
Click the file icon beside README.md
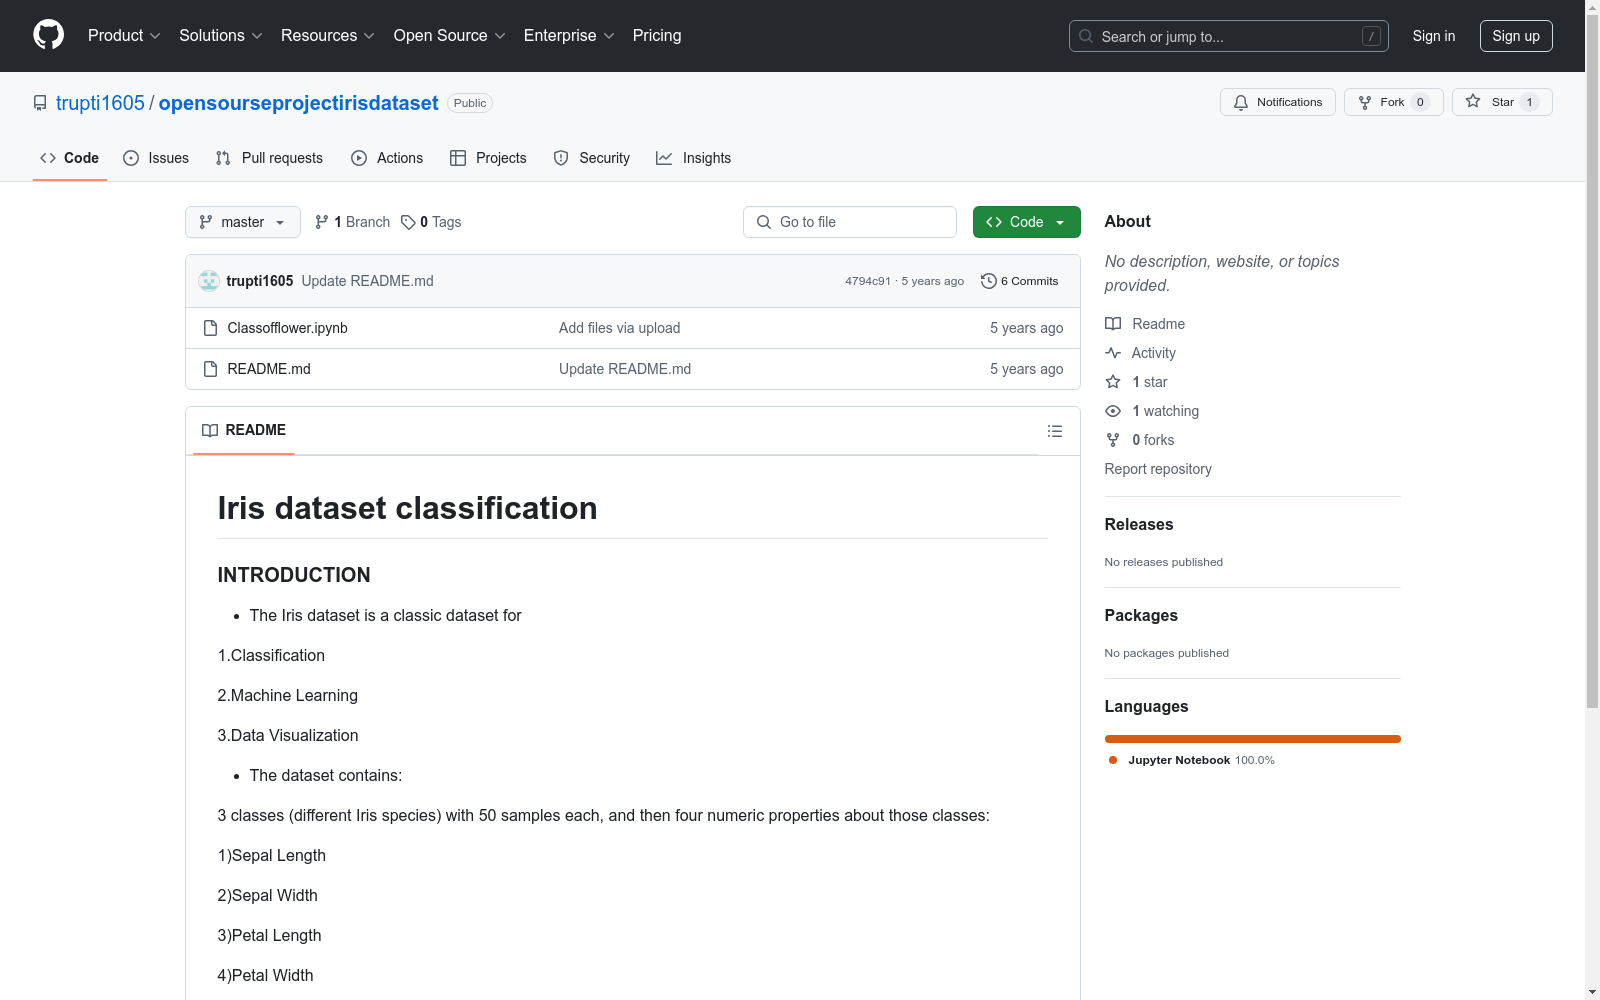[x=210, y=369]
